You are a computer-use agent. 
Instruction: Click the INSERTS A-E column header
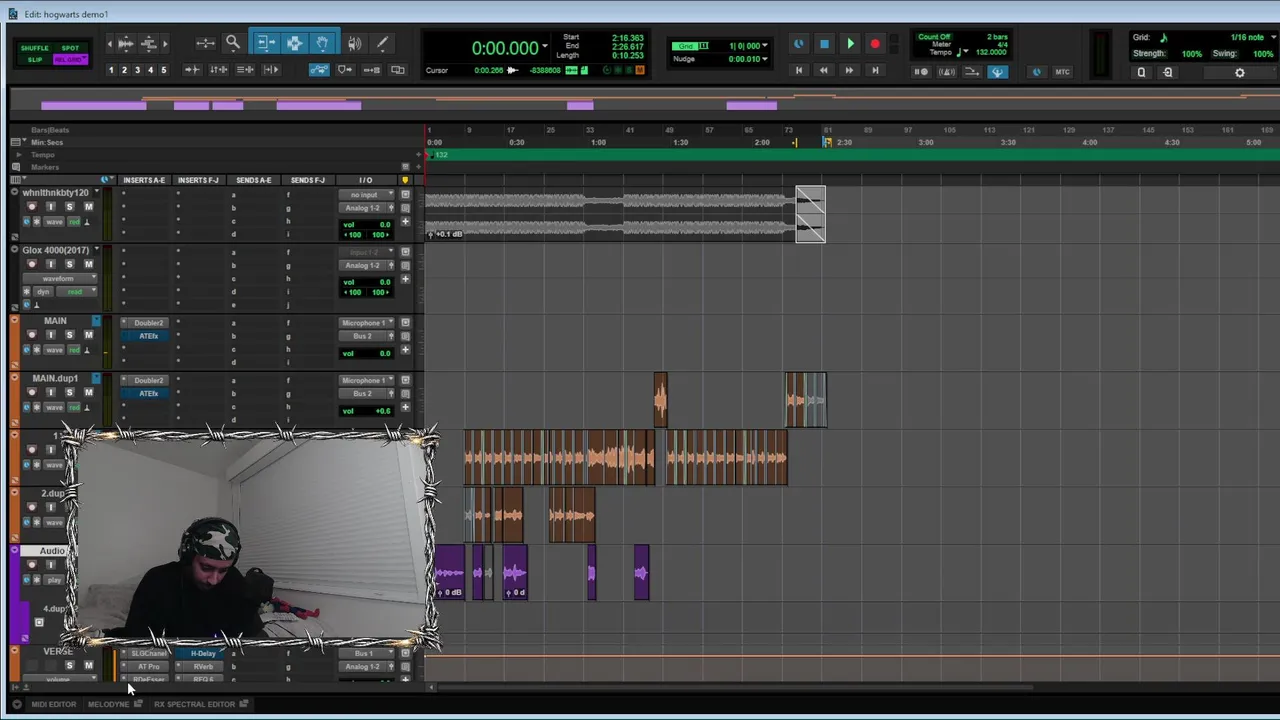(144, 180)
